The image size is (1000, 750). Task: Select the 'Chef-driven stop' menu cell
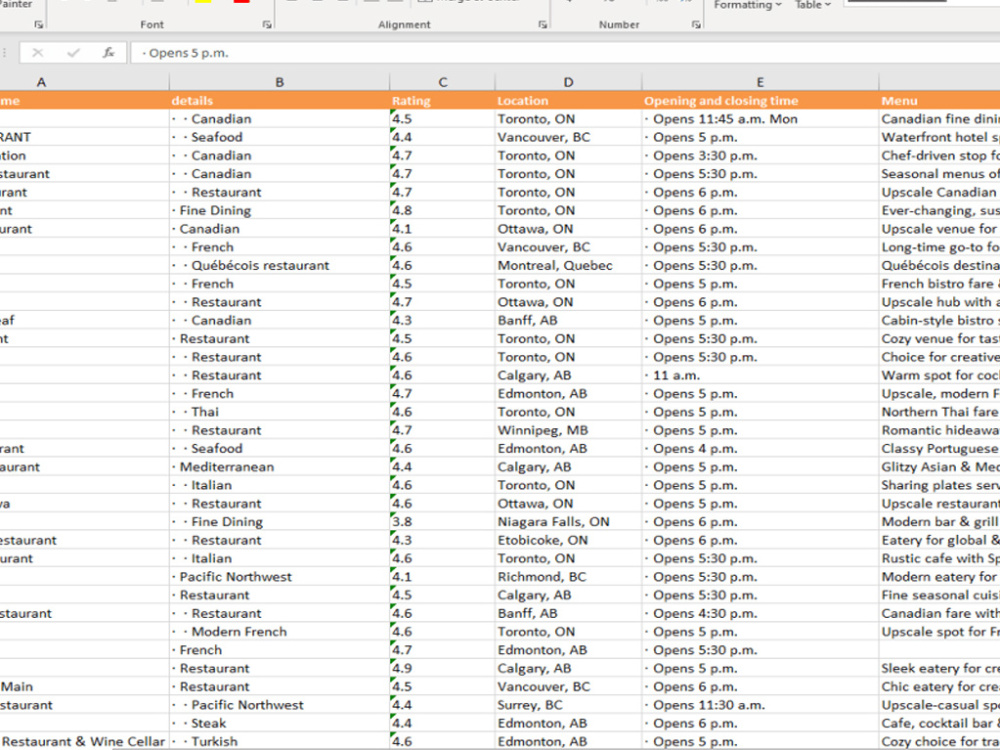[939, 156]
